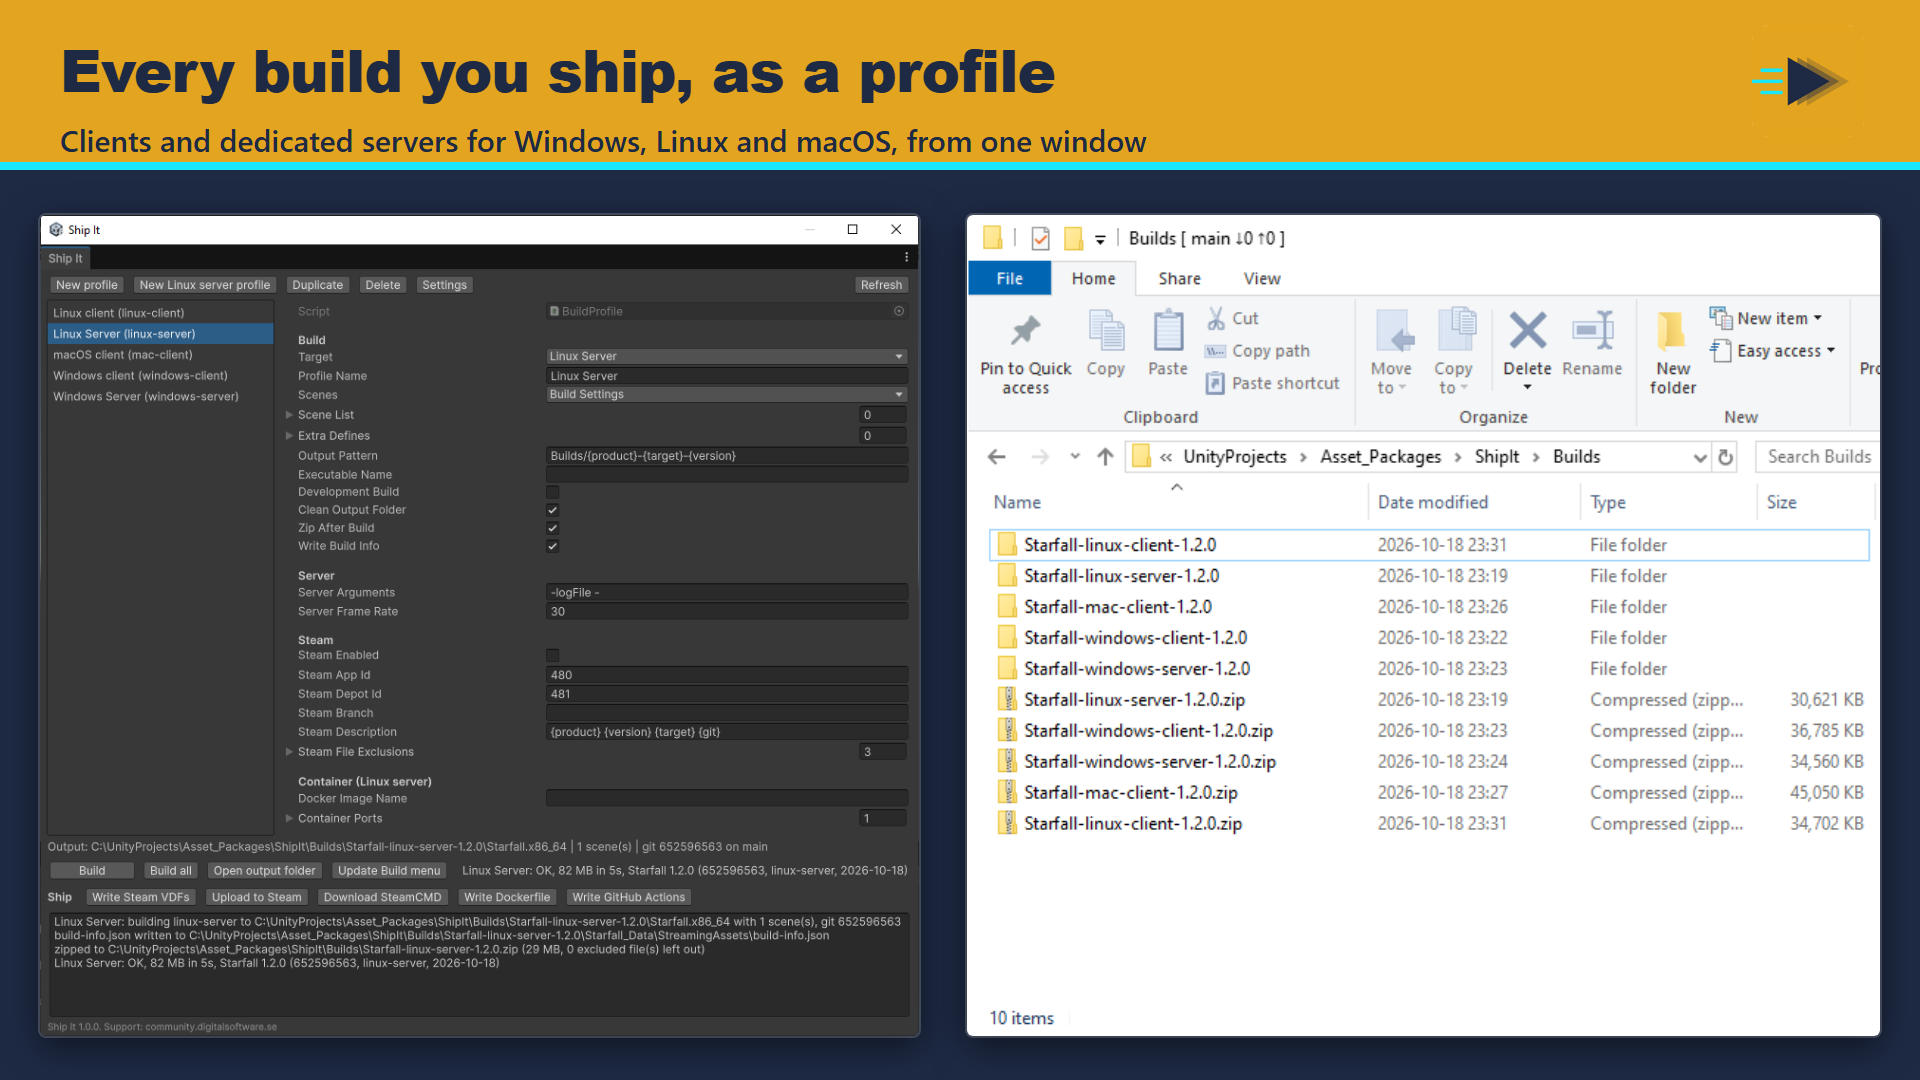Click the Write Dockerfile button
Image resolution: width=1920 pixels, height=1080 pixels.
(507, 898)
